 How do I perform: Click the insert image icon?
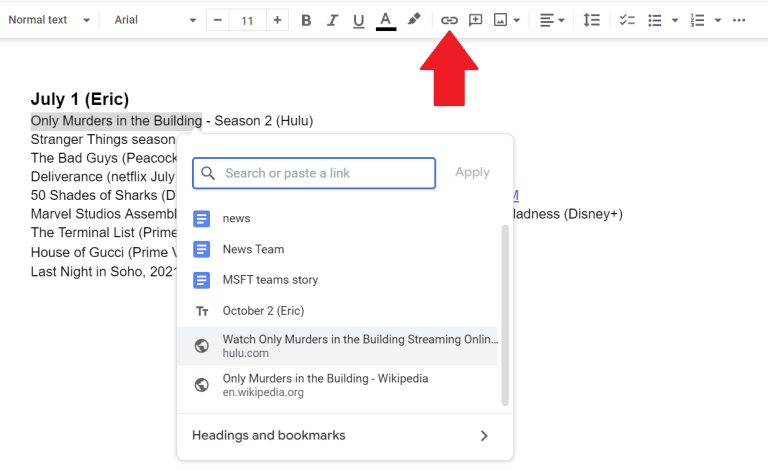click(x=500, y=20)
